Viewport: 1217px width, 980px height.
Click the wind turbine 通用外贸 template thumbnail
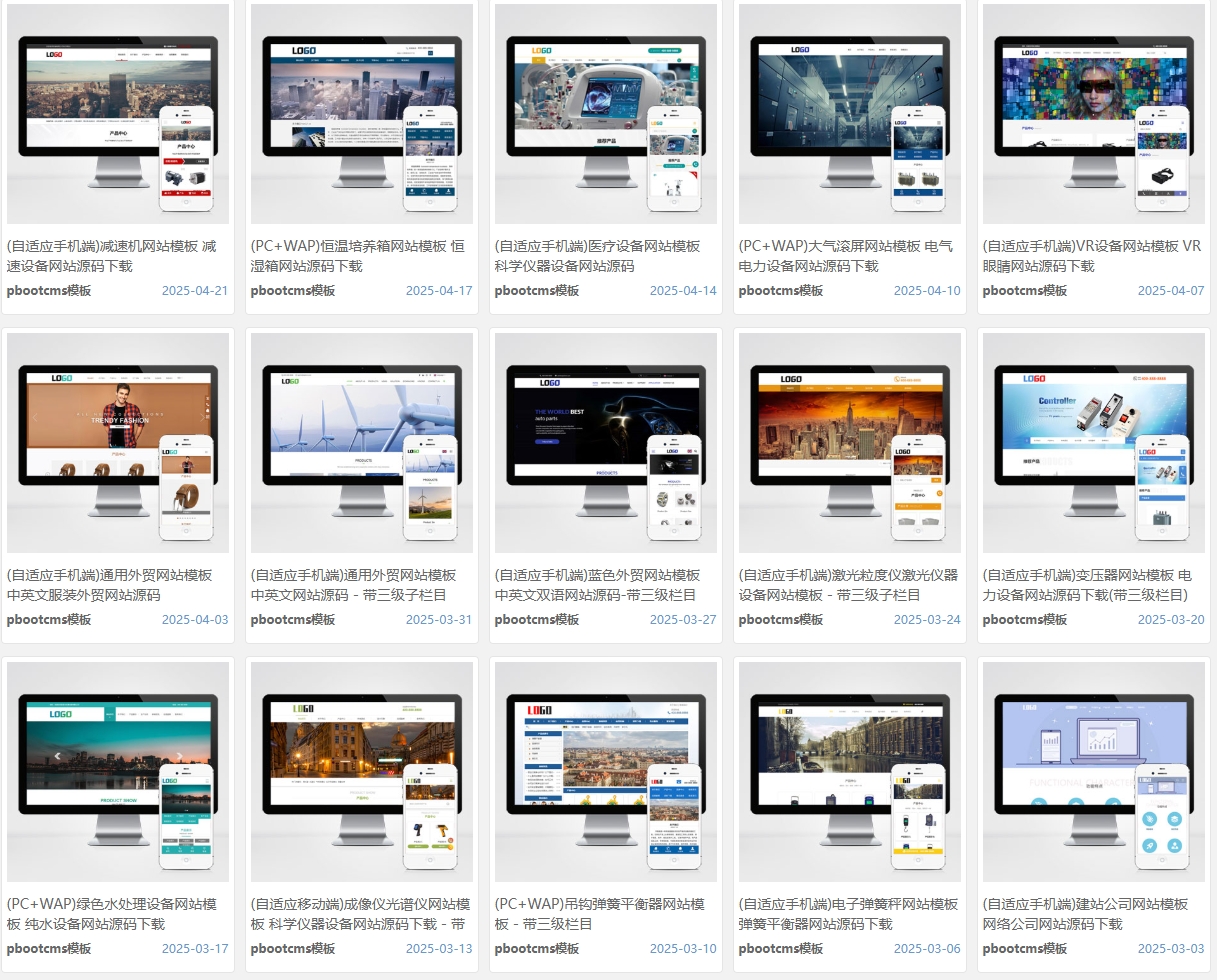(362, 443)
